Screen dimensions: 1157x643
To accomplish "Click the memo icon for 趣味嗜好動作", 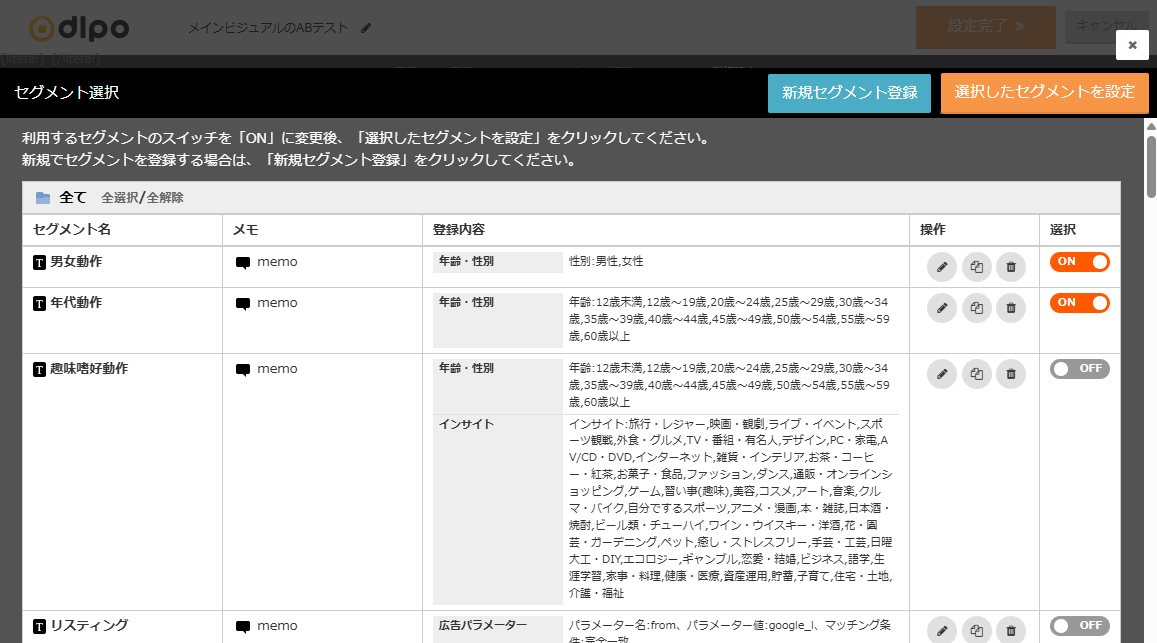I will click(x=243, y=369).
